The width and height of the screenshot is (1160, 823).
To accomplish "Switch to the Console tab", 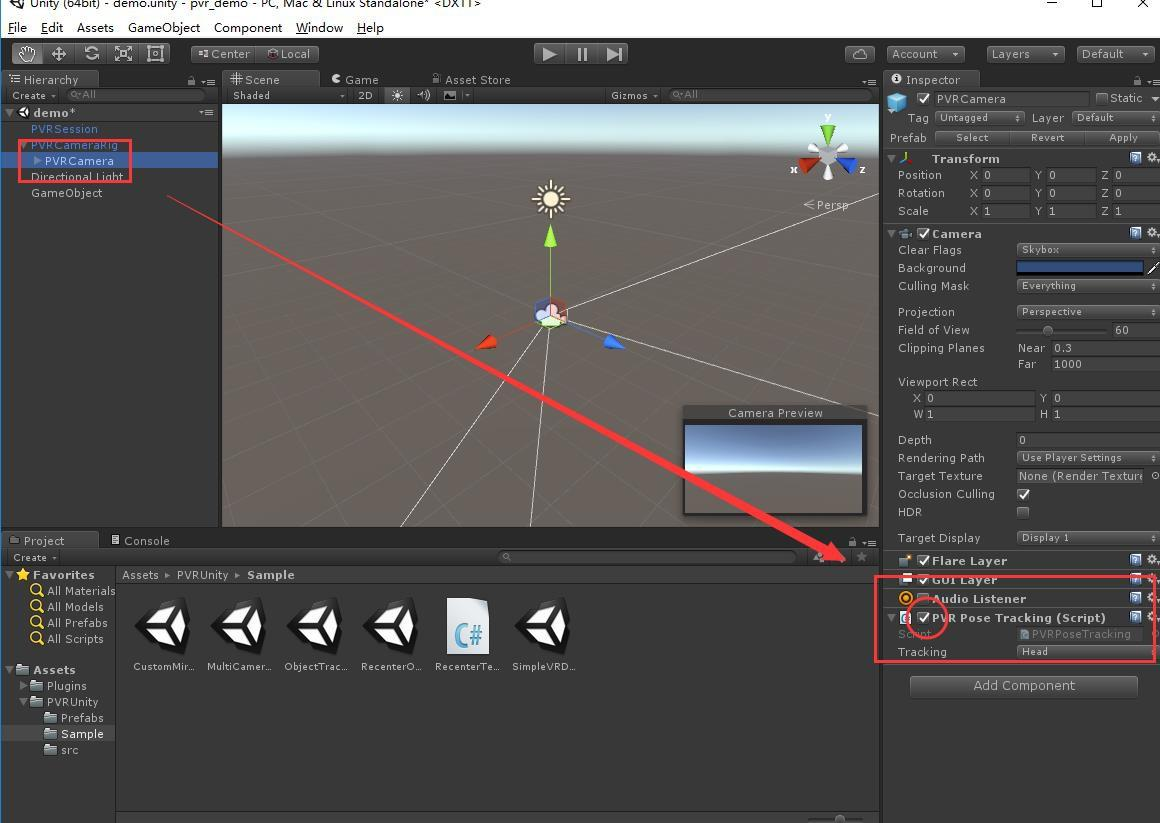I will point(141,540).
